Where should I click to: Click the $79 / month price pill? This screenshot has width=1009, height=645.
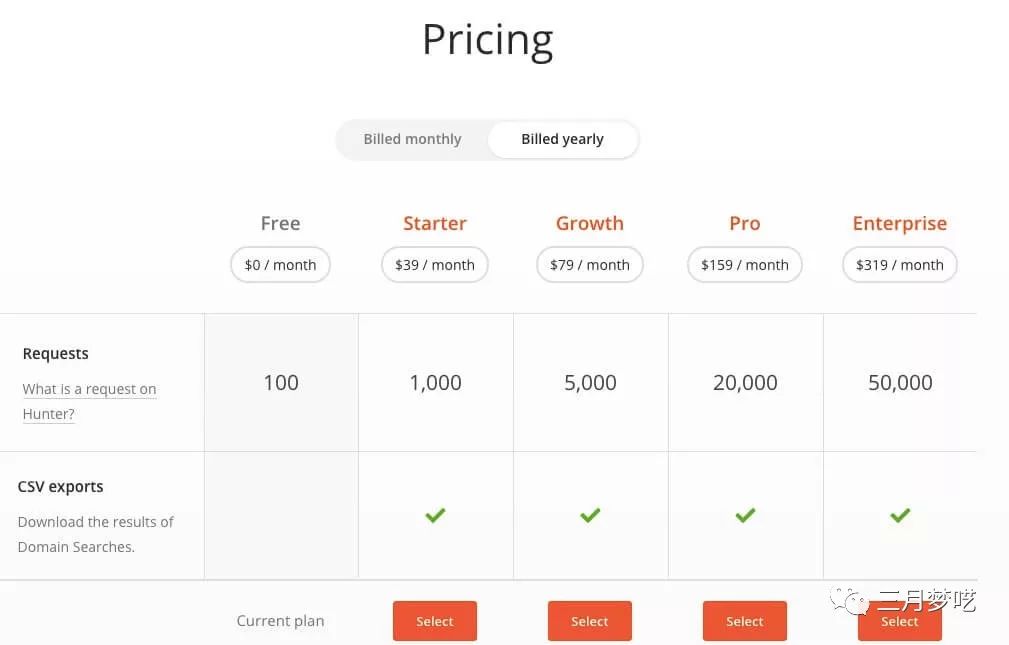click(590, 265)
